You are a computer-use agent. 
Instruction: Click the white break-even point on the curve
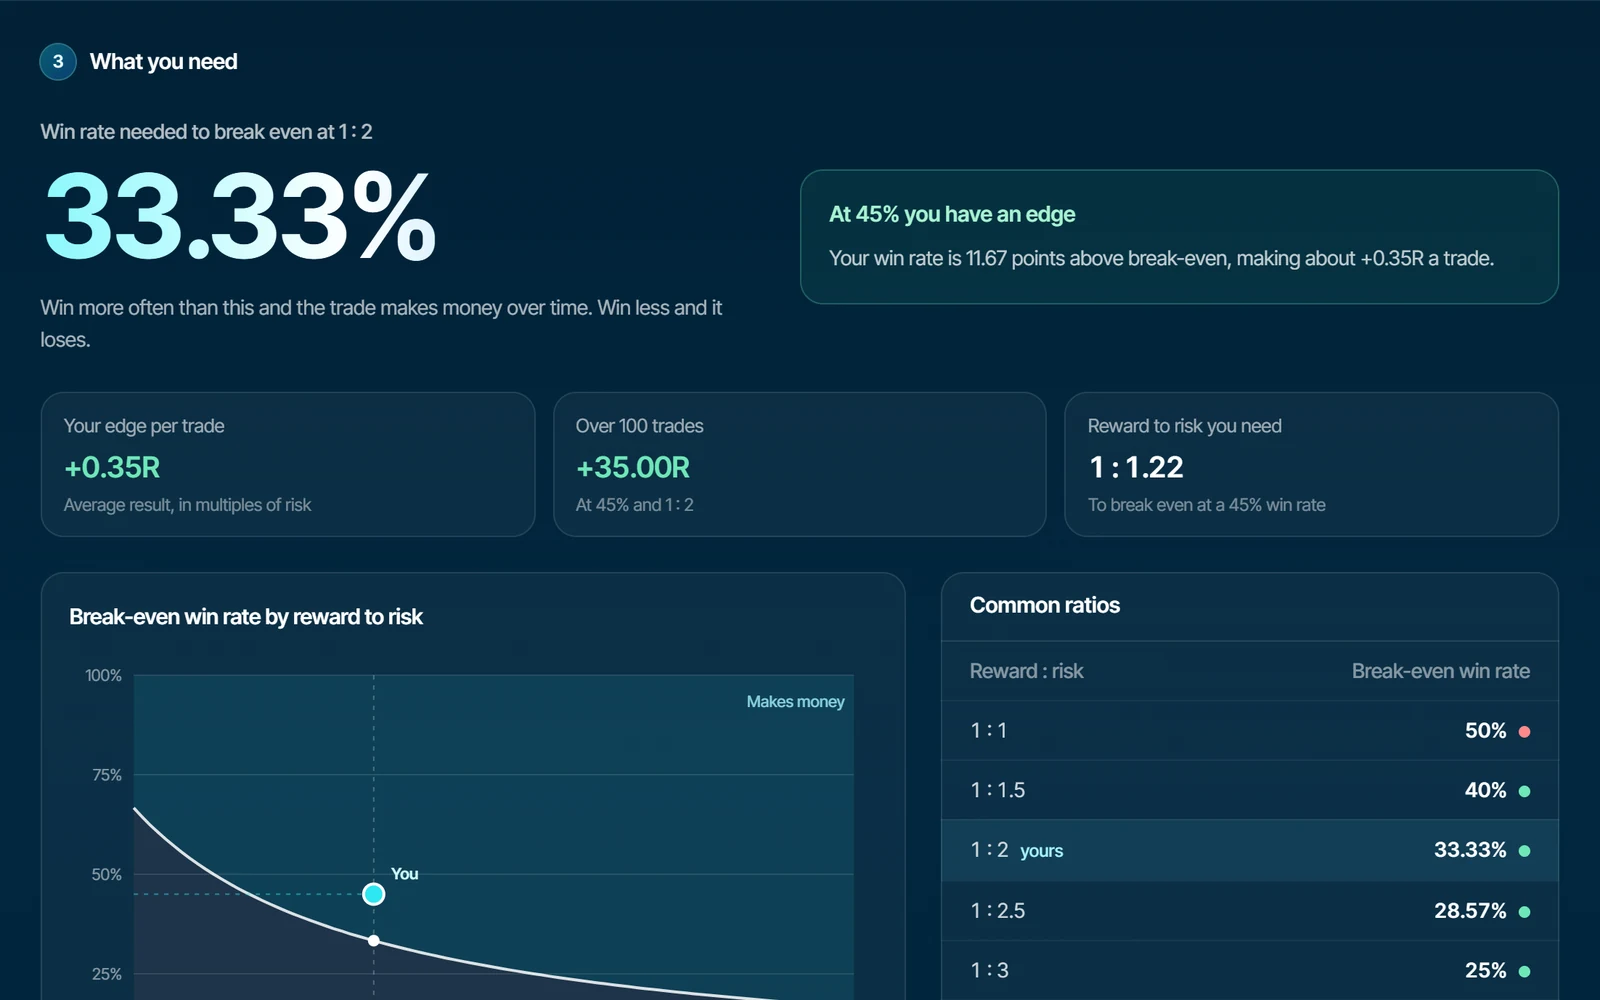pyautogui.click(x=374, y=940)
